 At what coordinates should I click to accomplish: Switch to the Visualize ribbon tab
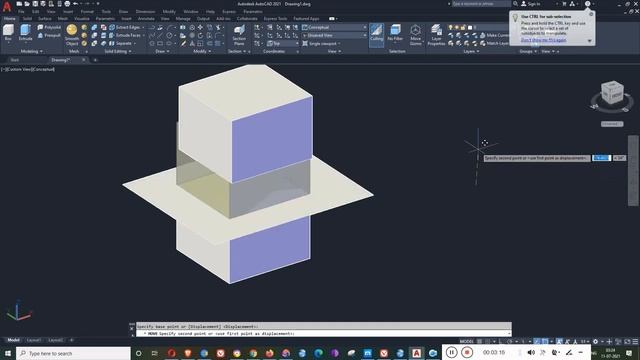(x=82, y=19)
